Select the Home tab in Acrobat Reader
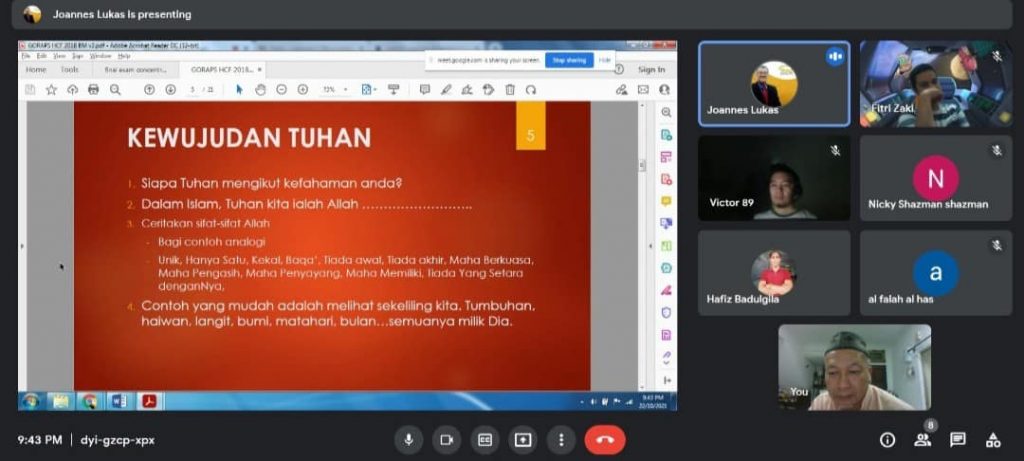 coord(36,70)
